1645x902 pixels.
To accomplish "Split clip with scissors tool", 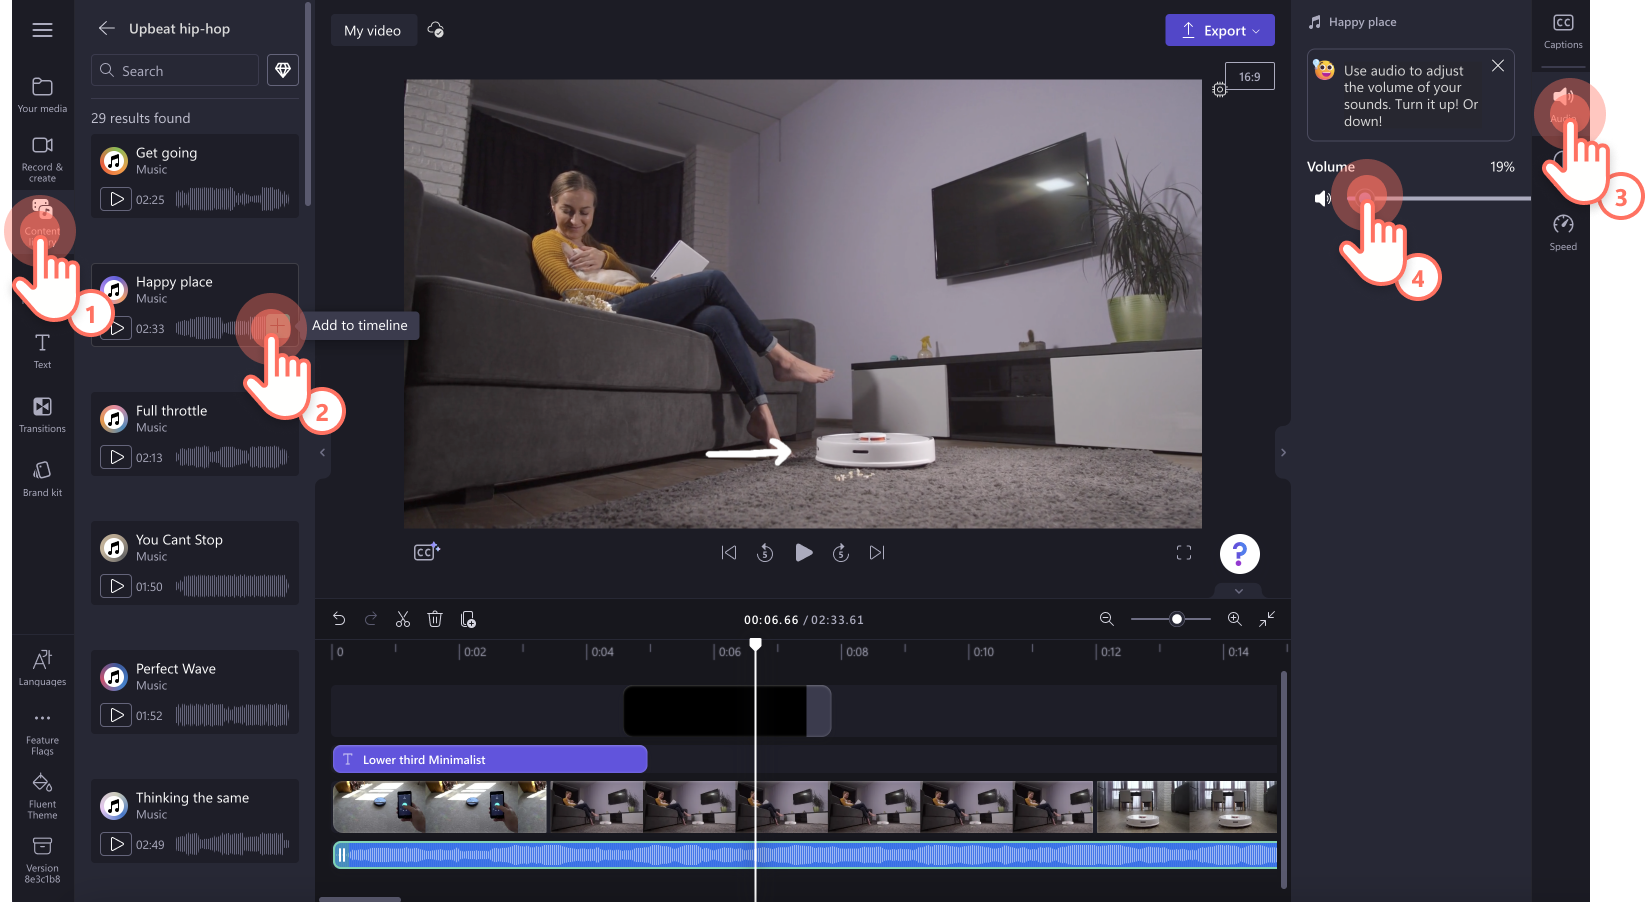I will pos(403,620).
